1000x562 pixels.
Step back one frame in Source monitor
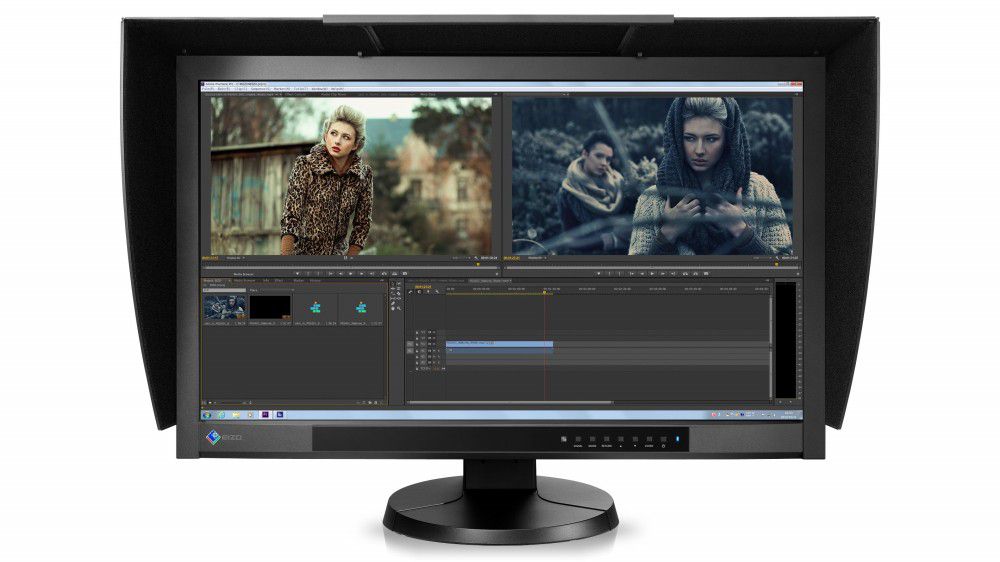click(341, 274)
